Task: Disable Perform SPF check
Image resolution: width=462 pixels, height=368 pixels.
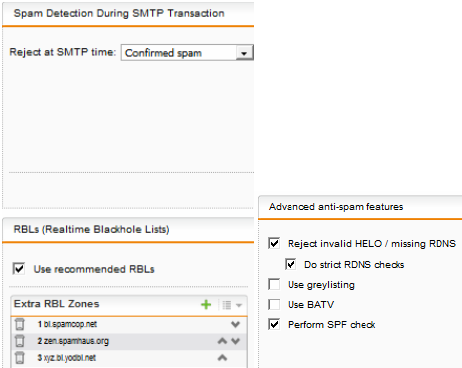Action: (274, 324)
